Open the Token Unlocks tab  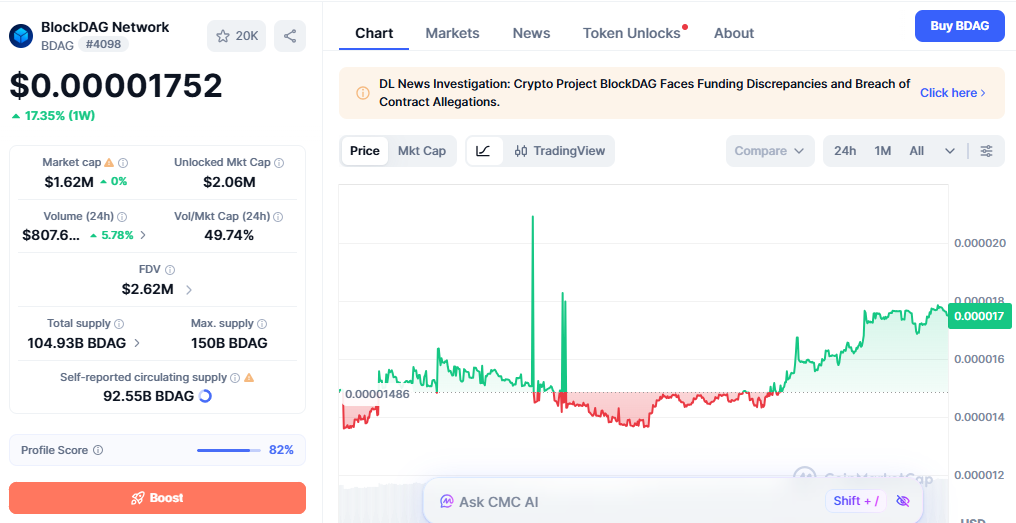tap(632, 33)
